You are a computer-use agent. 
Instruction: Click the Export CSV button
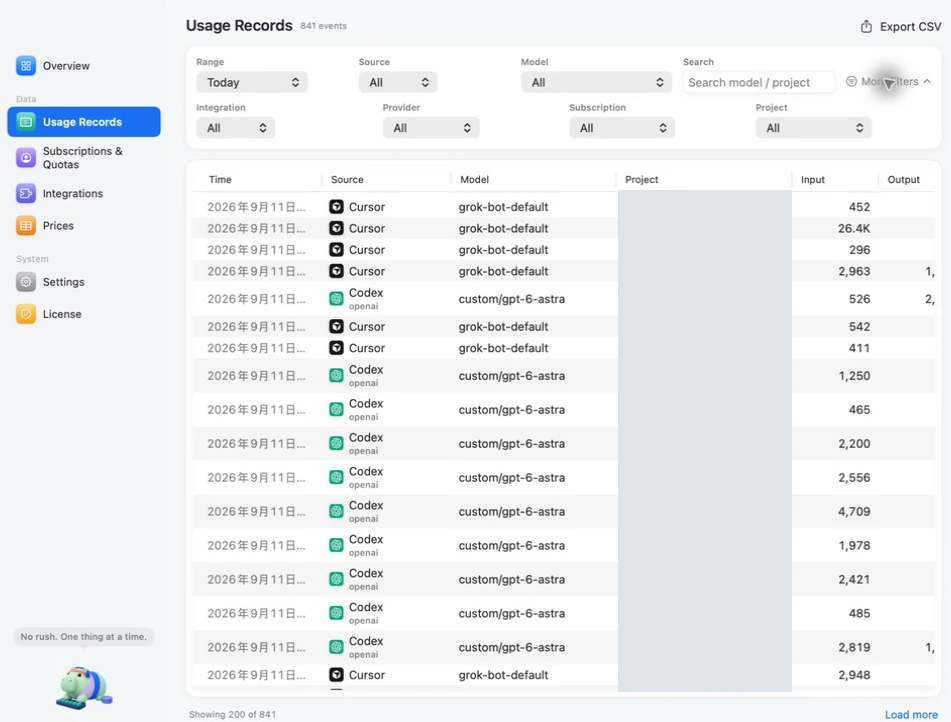901,27
